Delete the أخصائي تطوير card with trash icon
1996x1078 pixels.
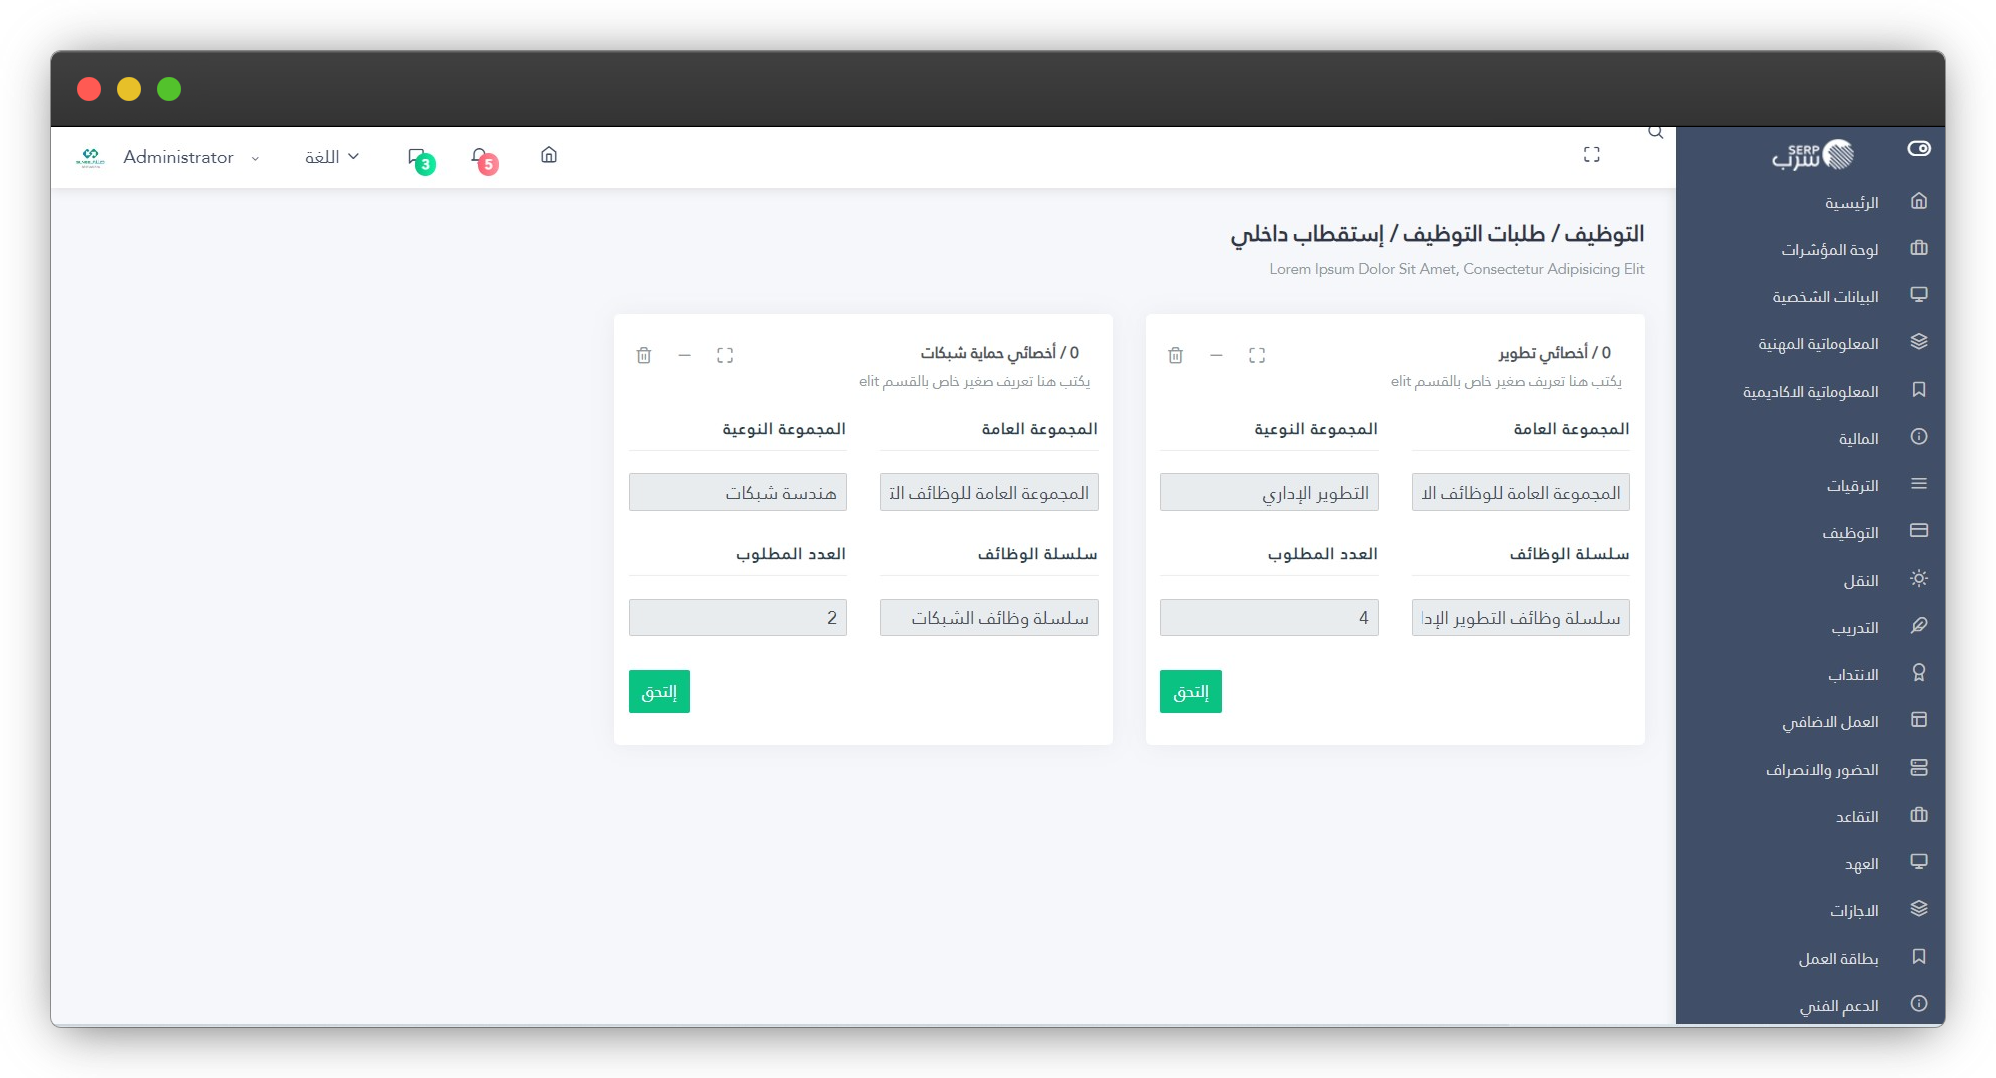coord(1175,355)
